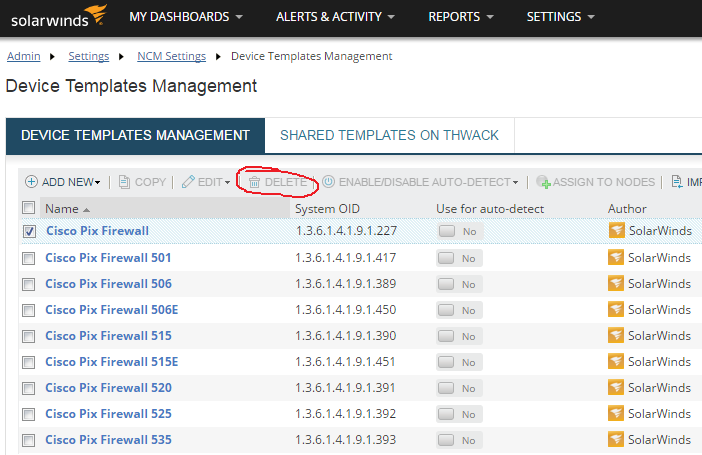Toggle auto-detect for Cisco Pix Firewall 501
Screen dimensions: 702x455
click(459, 258)
